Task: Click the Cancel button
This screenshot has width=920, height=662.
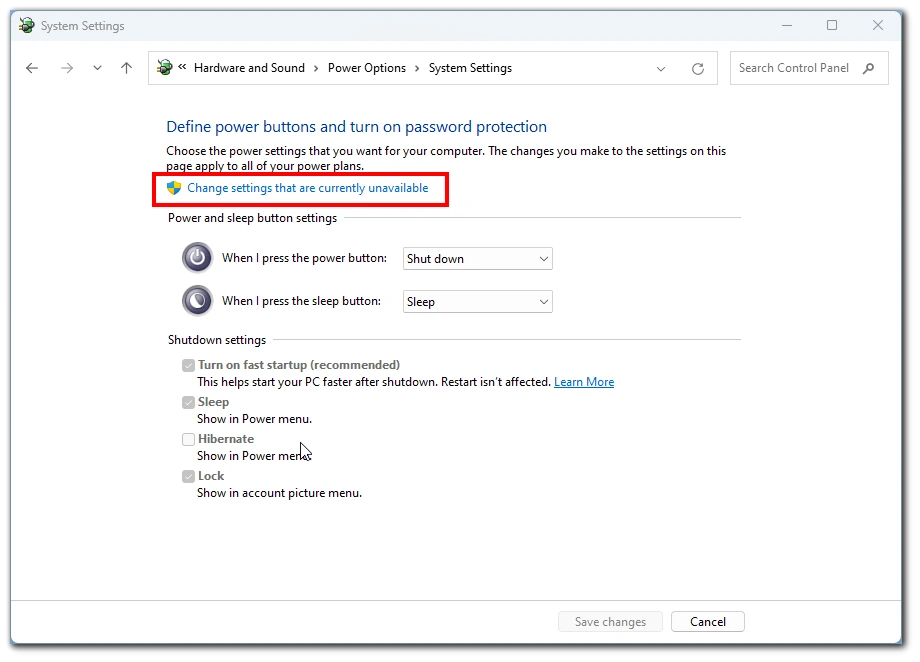Action: click(x=708, y=622)
